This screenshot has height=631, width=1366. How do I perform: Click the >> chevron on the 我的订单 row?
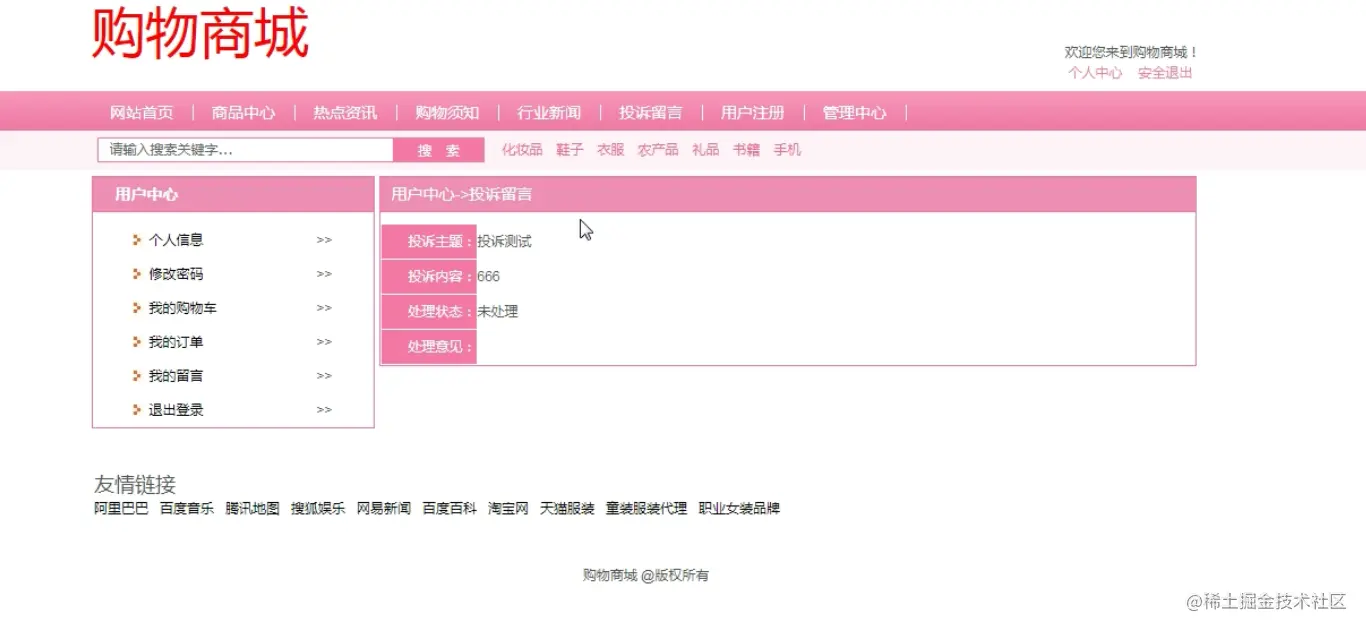[324, 342]
